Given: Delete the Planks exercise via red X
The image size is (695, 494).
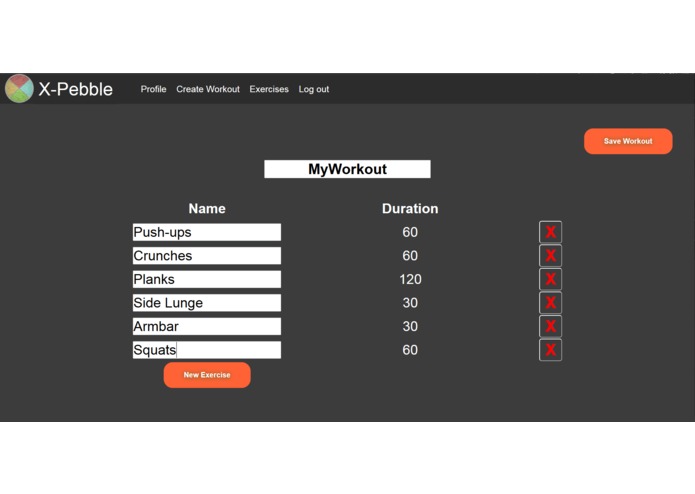Looking at the screenshot, I should pos(550,279).
